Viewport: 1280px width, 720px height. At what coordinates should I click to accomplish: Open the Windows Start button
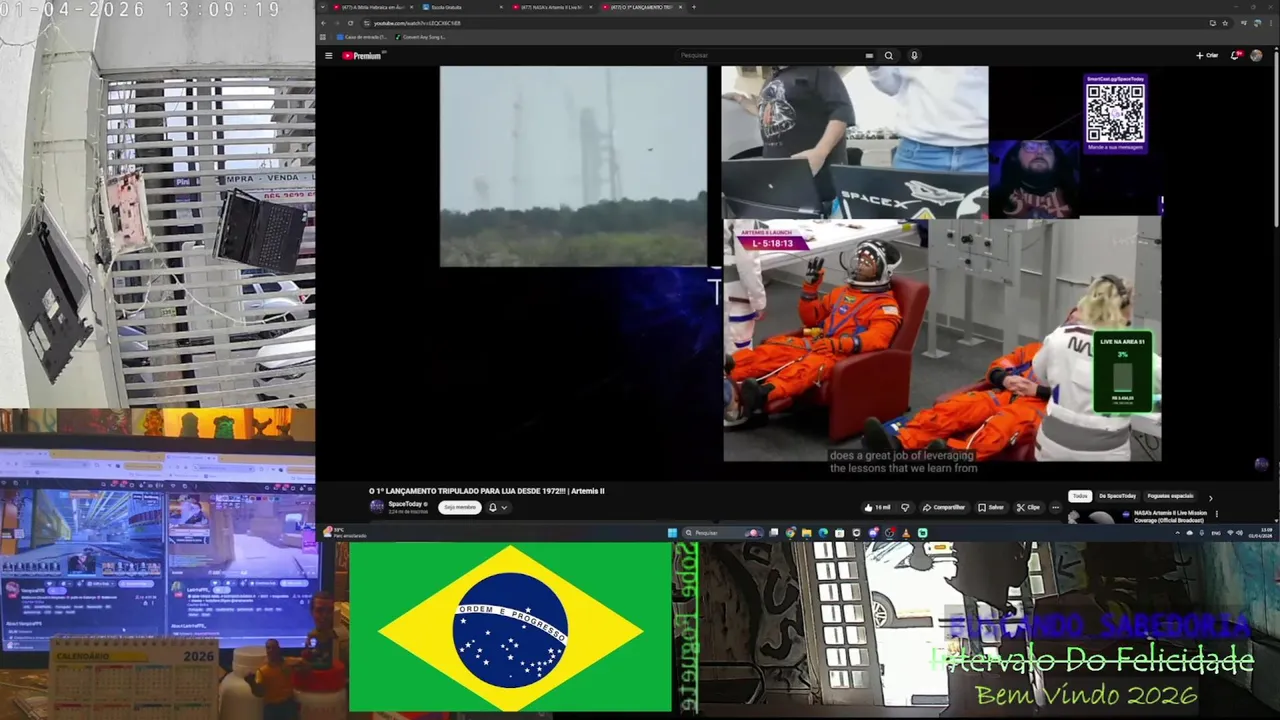coord(672,533)
